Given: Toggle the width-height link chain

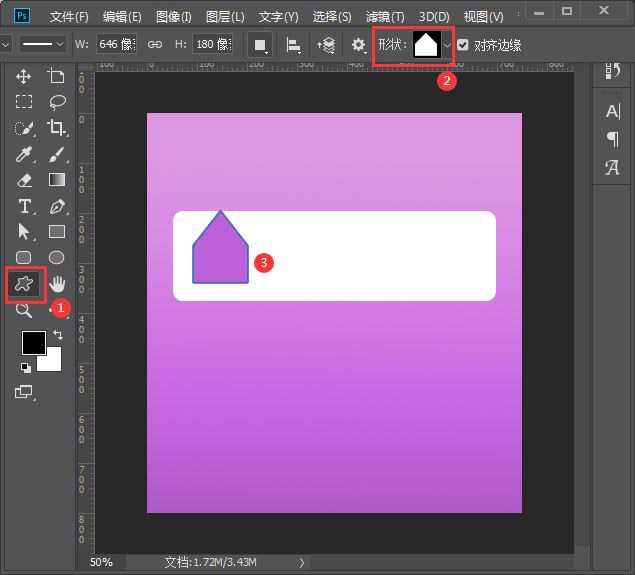Looking at the screenshot, I should click(x=155, y=45).
